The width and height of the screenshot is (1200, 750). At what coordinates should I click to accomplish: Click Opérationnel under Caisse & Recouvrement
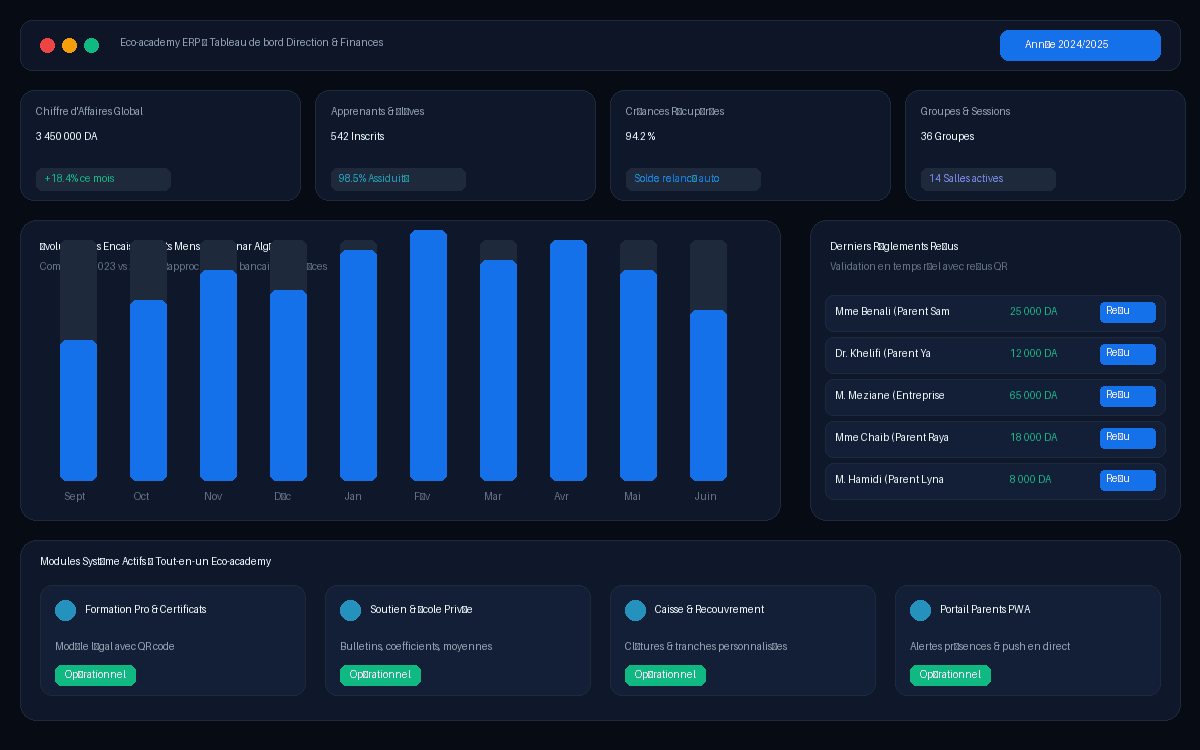click(665, 675)
